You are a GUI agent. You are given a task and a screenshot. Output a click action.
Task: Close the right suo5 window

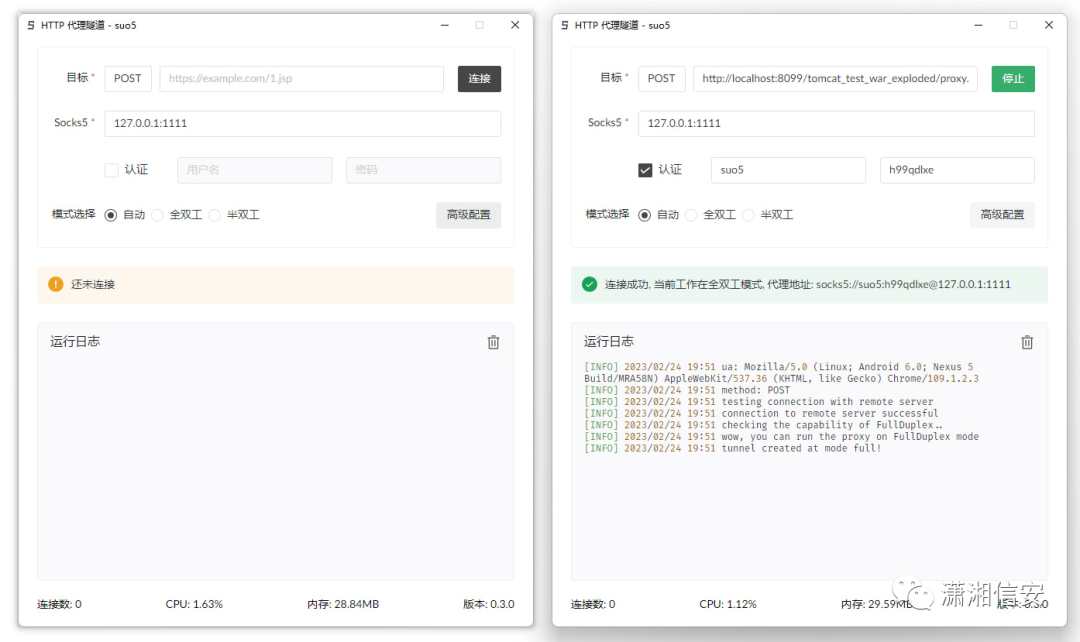click(1049, 25)
